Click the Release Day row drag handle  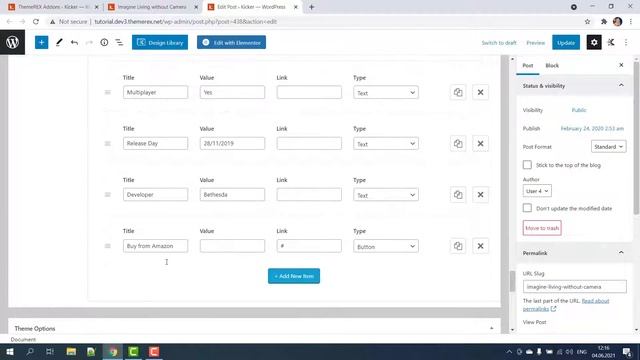tap(108, 144)
